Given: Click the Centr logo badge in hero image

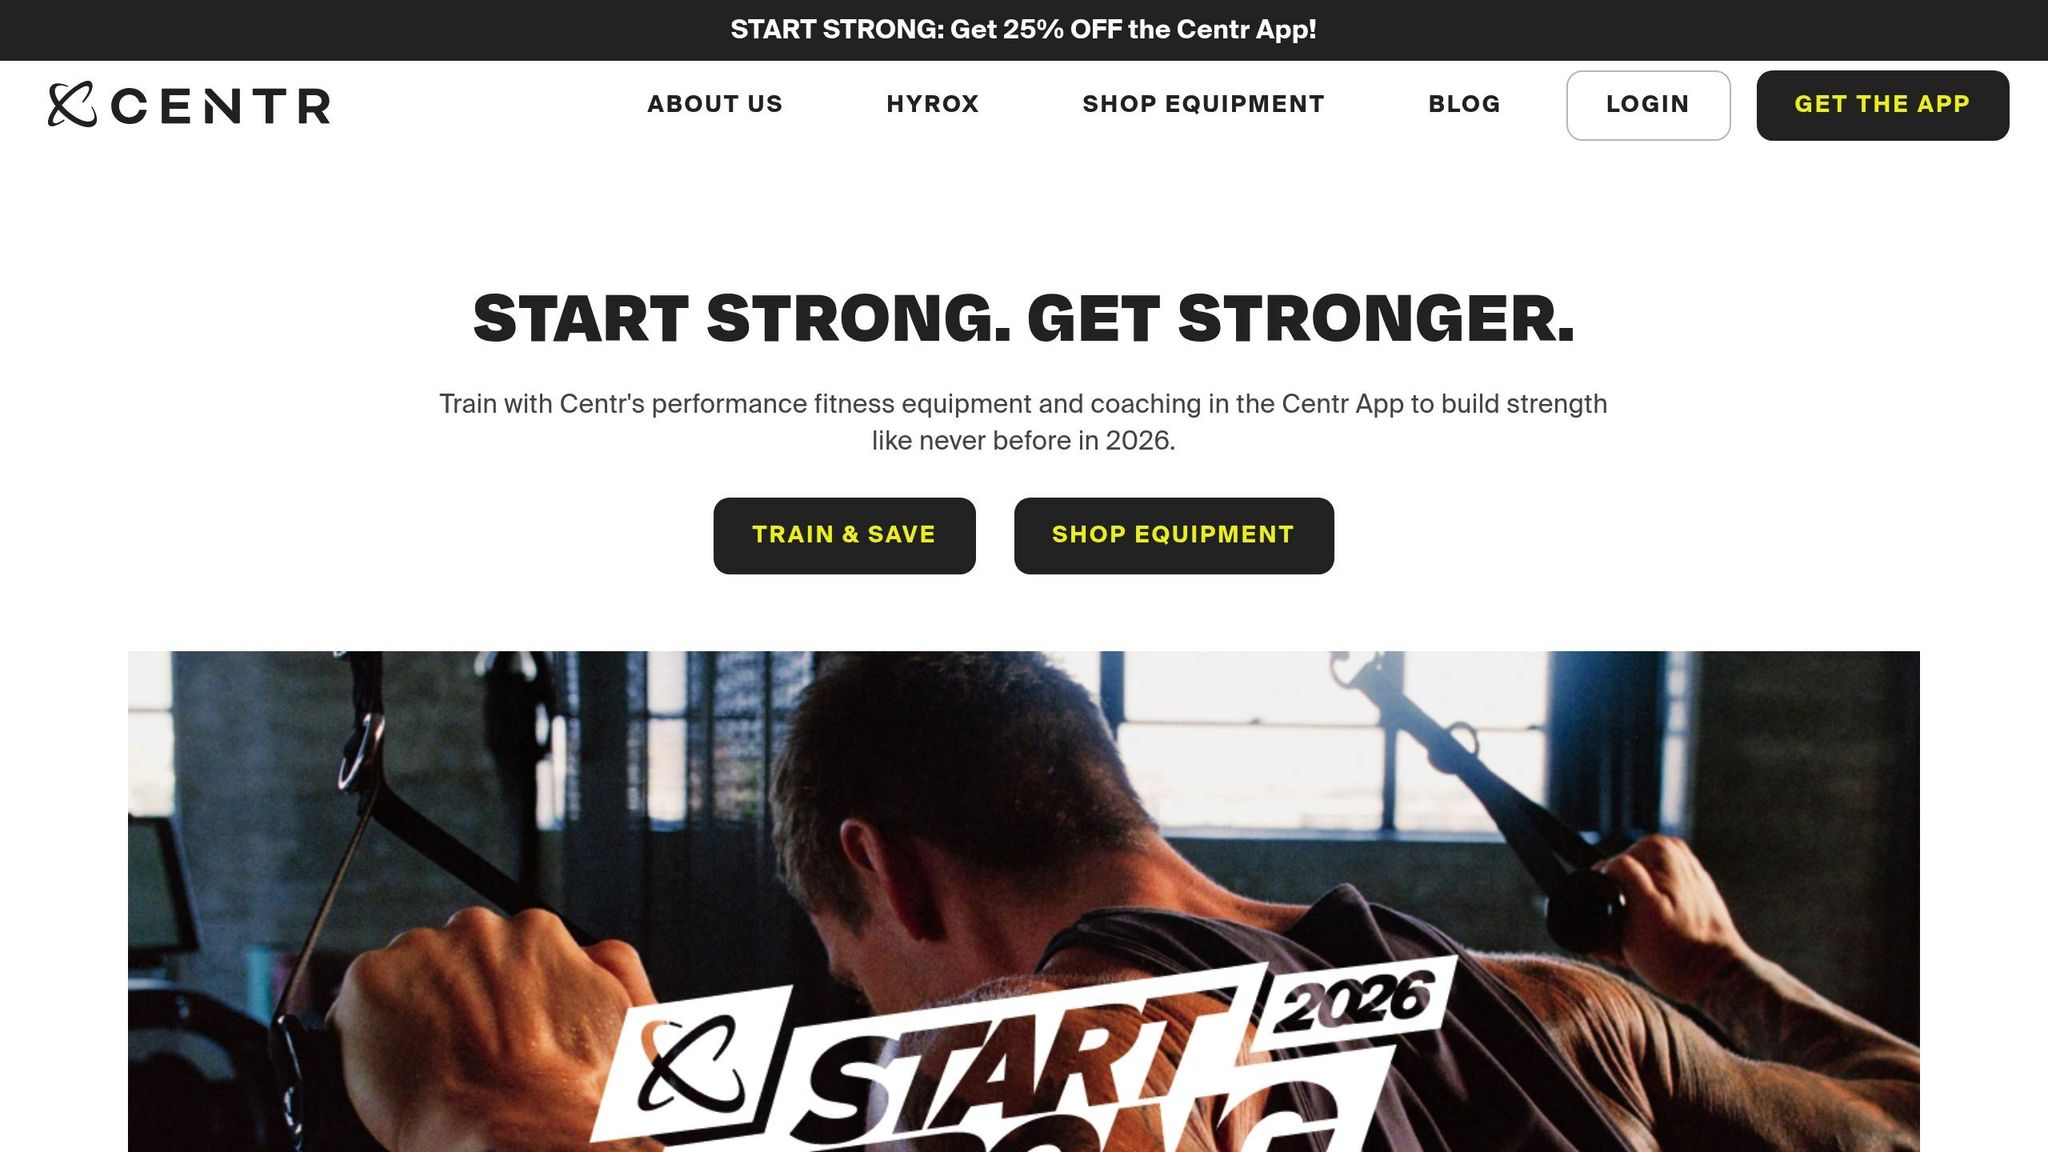Looking at the screenshot, I should pos(692,1065).
